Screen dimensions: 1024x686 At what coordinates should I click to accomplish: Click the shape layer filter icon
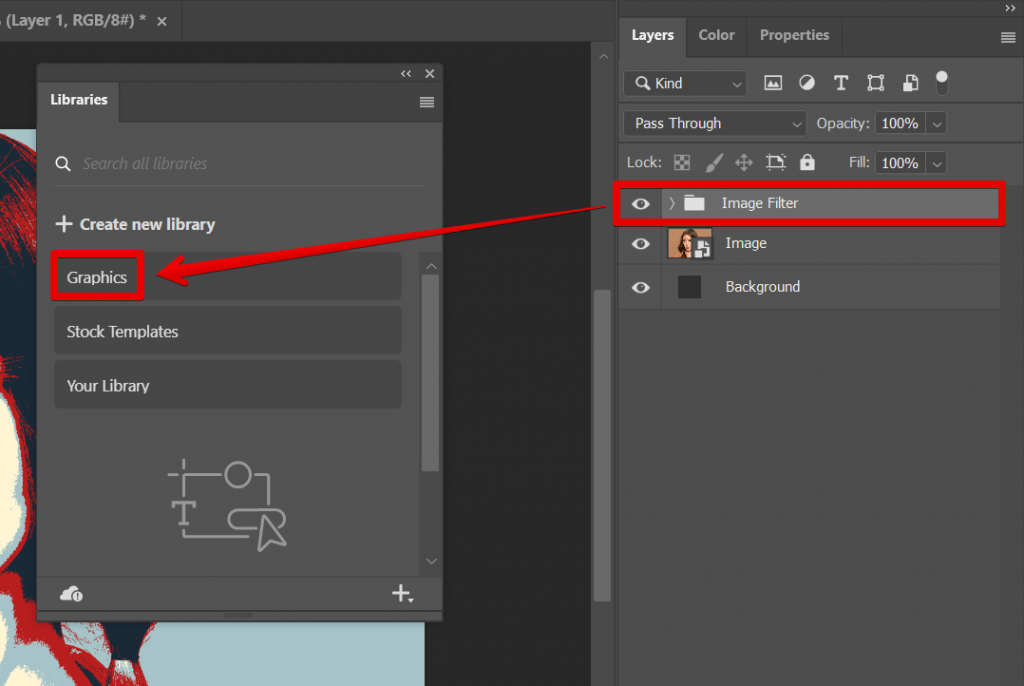[x=876, y=83]
